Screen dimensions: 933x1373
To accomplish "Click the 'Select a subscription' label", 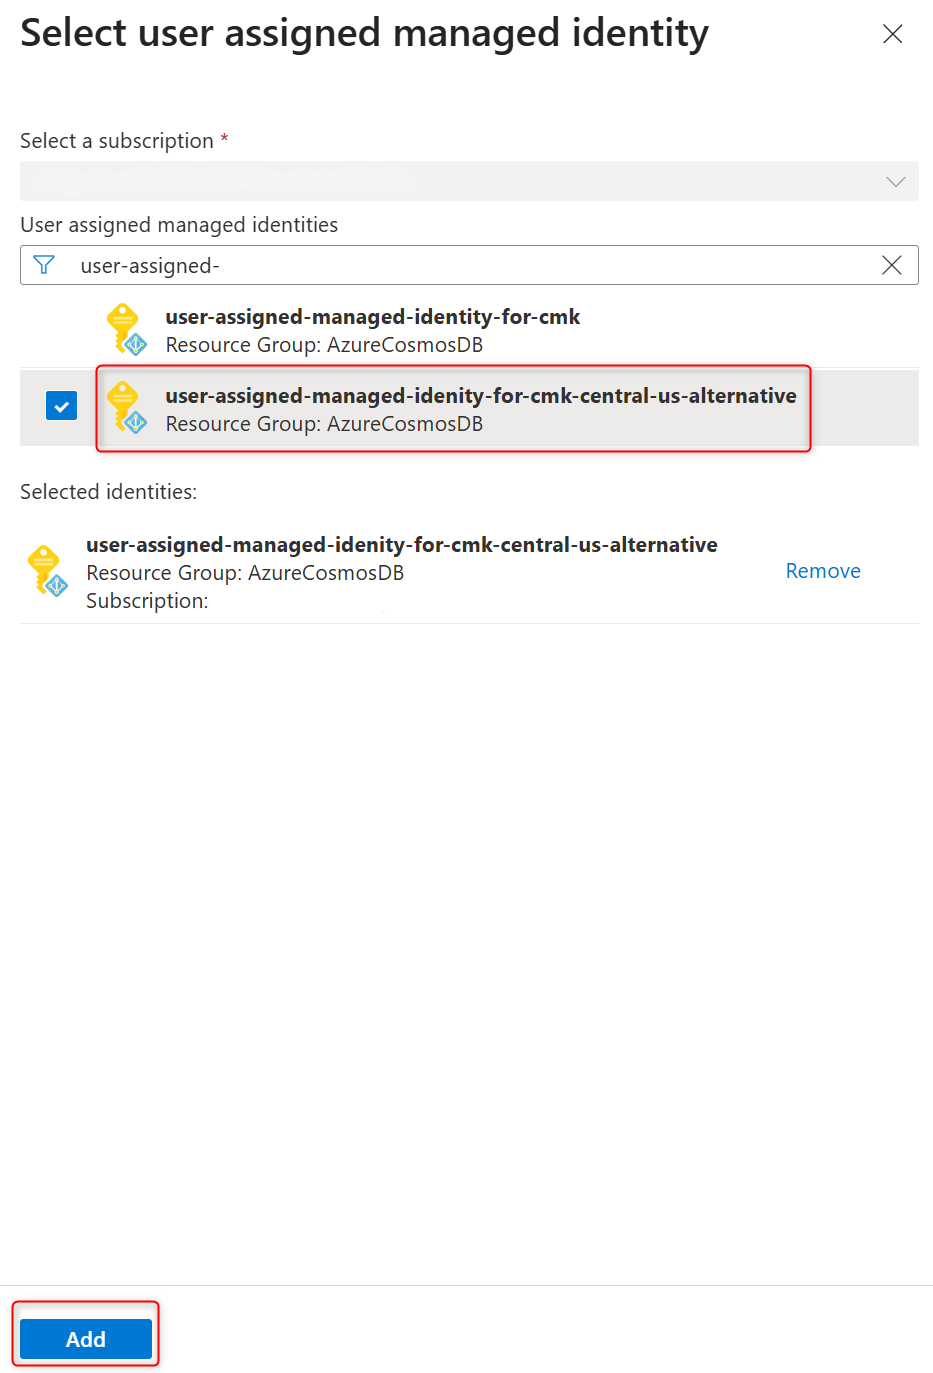I will pyautogui.click(x=117, y=141).
